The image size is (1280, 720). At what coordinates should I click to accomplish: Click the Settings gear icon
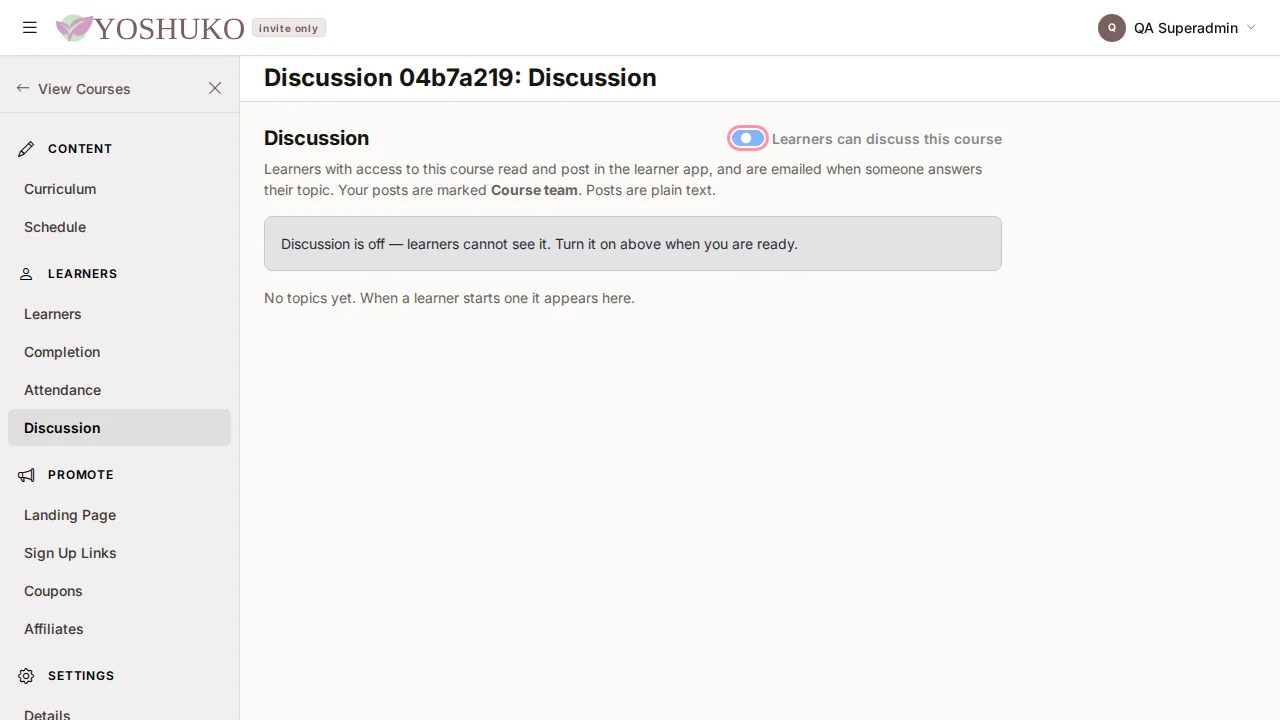point(26,676)
